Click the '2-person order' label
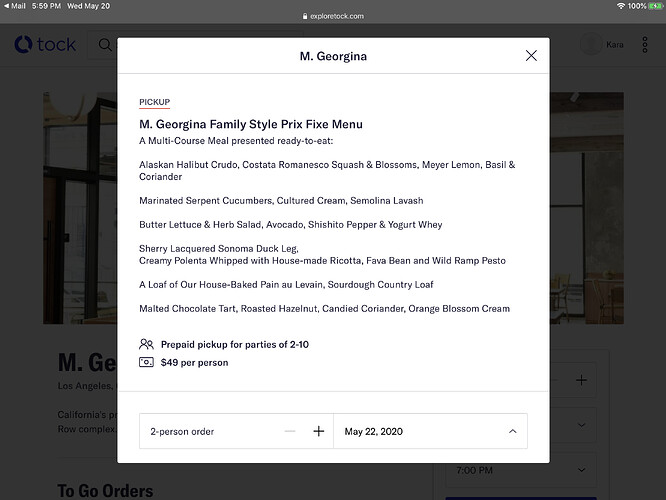This screenshot has height=500, width=666. click(x=182, y=431)
